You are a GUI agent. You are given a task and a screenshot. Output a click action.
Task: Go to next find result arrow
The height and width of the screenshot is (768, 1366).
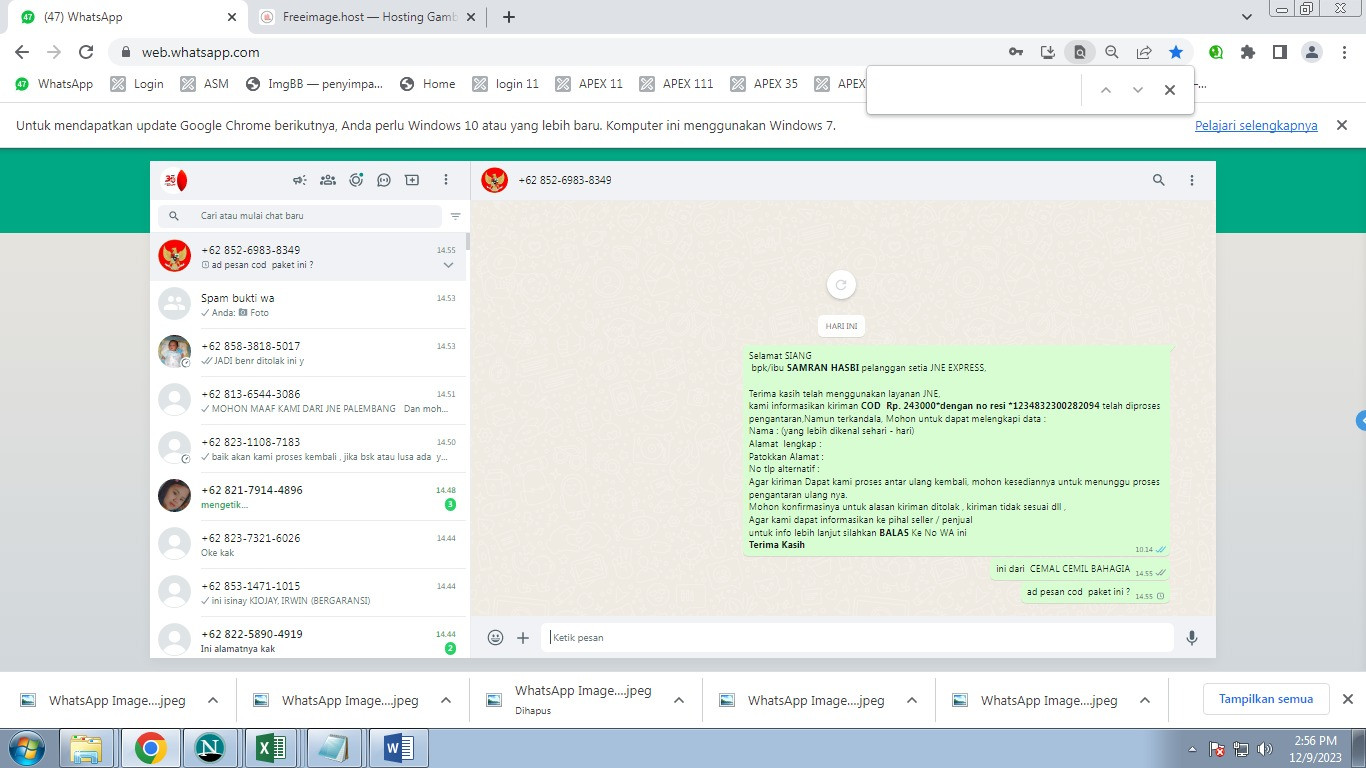[x=1137, y=90]
